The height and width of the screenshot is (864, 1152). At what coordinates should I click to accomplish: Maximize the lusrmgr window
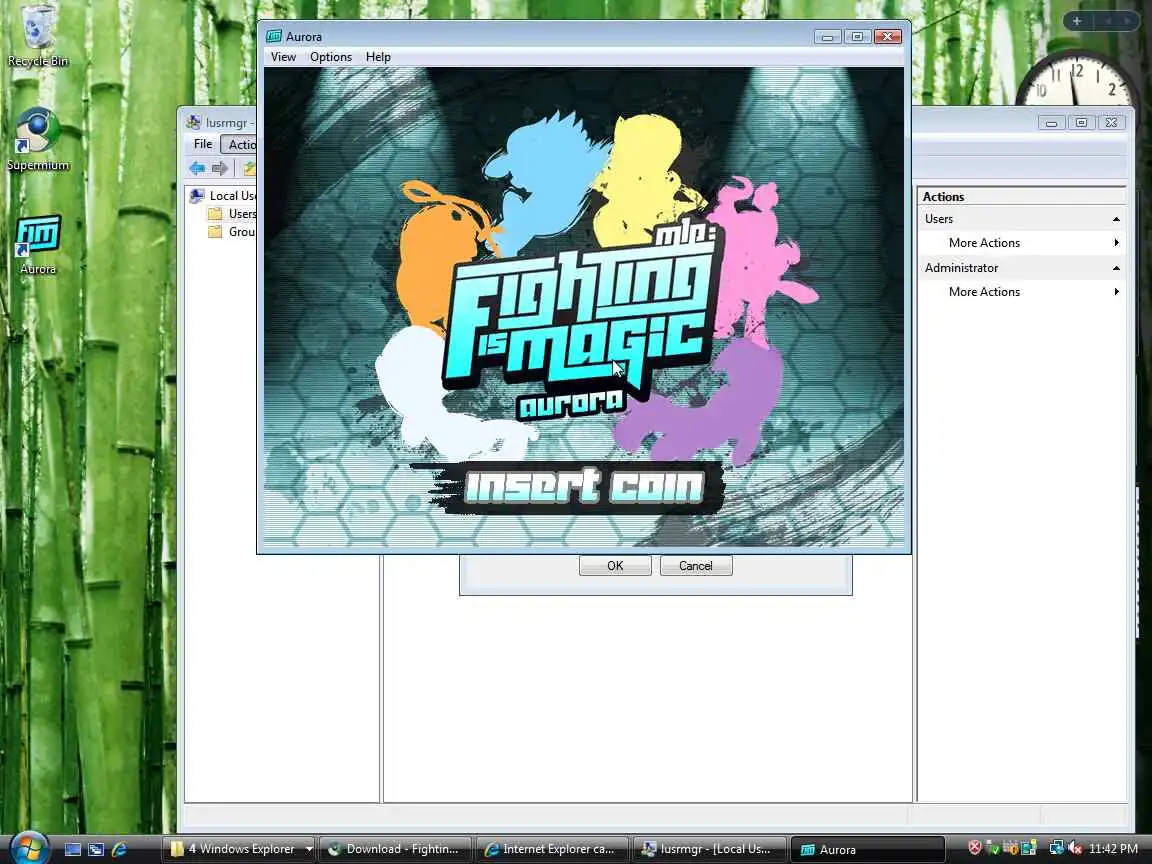coord(1081,123)
